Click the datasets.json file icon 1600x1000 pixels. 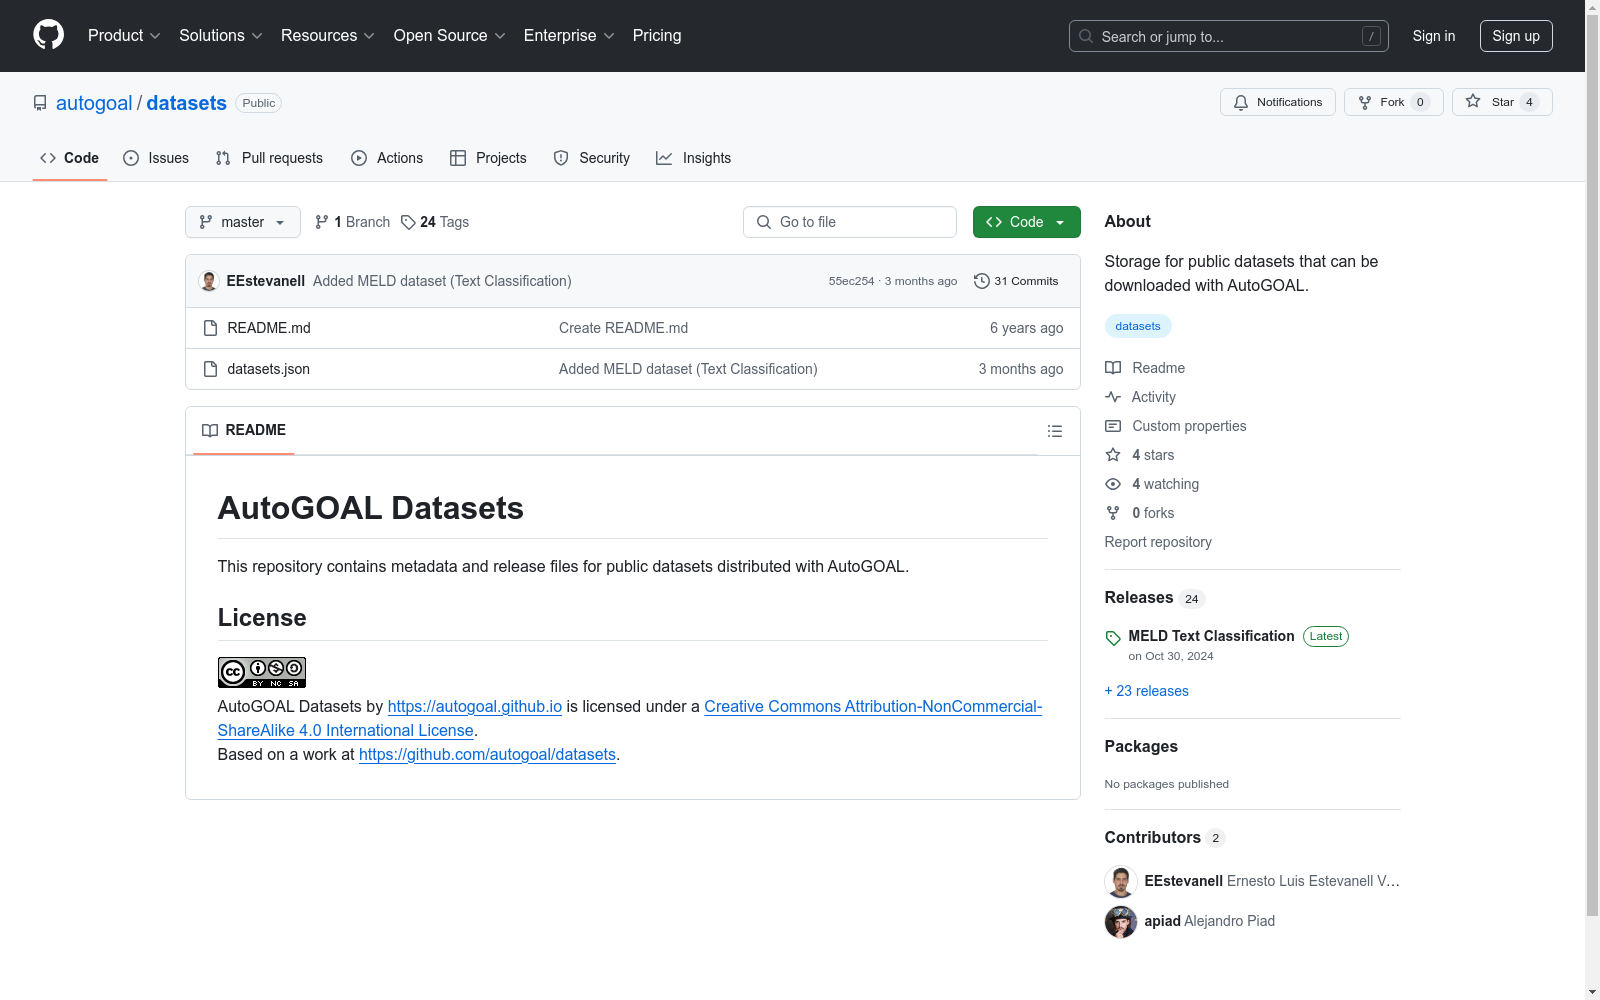pyautogui.click(x=210, y=369)
